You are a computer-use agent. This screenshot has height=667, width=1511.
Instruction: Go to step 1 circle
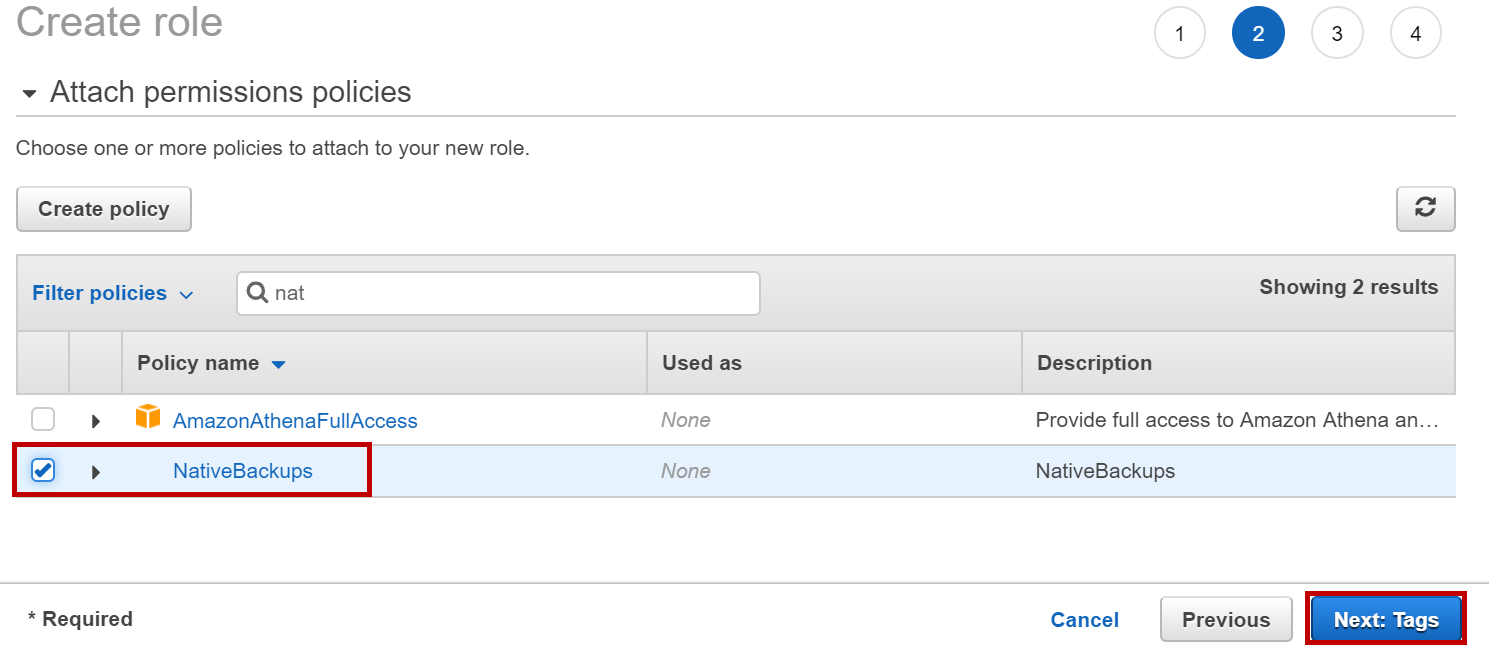coord(1180,34)
